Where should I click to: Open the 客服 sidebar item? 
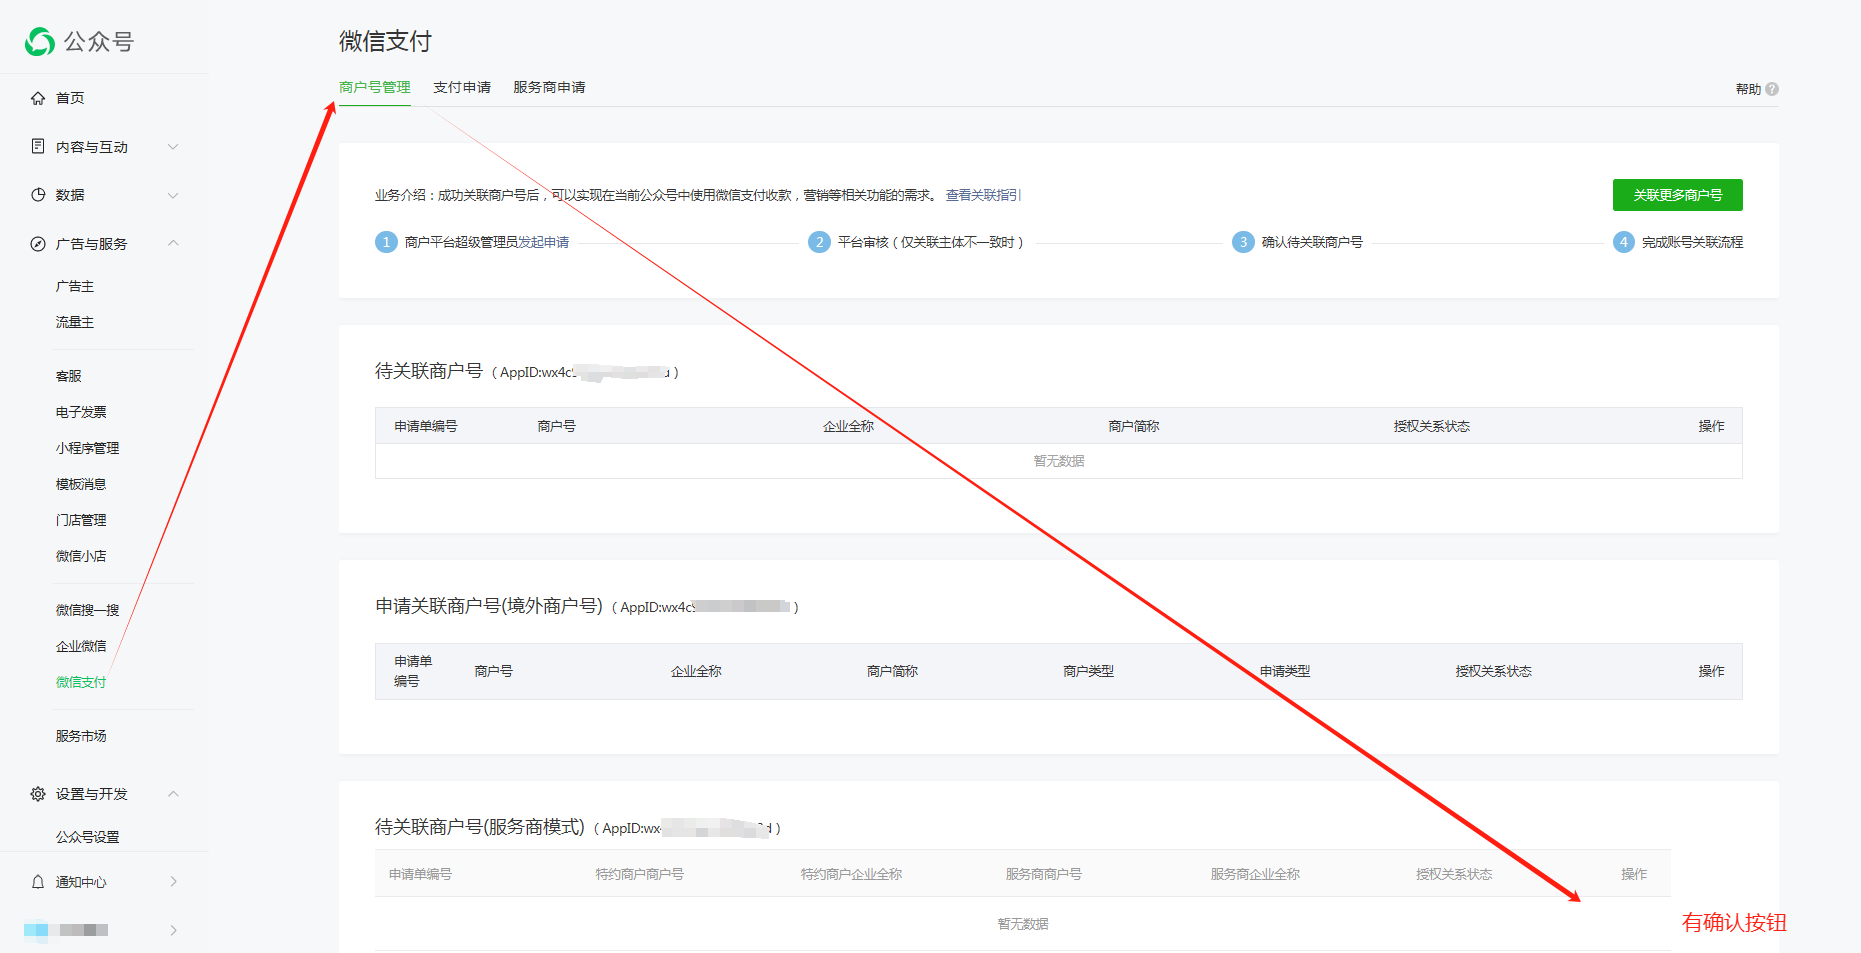(x=69, y=376)
